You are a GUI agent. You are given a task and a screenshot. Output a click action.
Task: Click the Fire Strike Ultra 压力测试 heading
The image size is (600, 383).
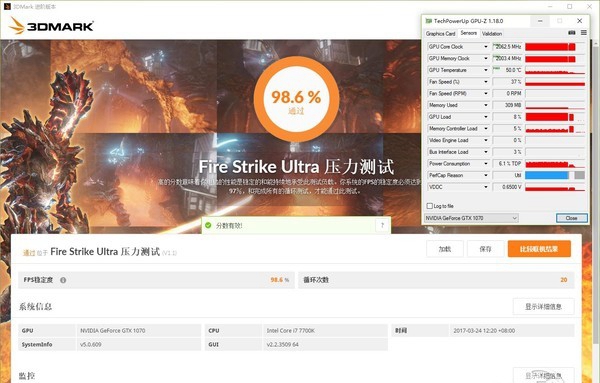(296, 167)
